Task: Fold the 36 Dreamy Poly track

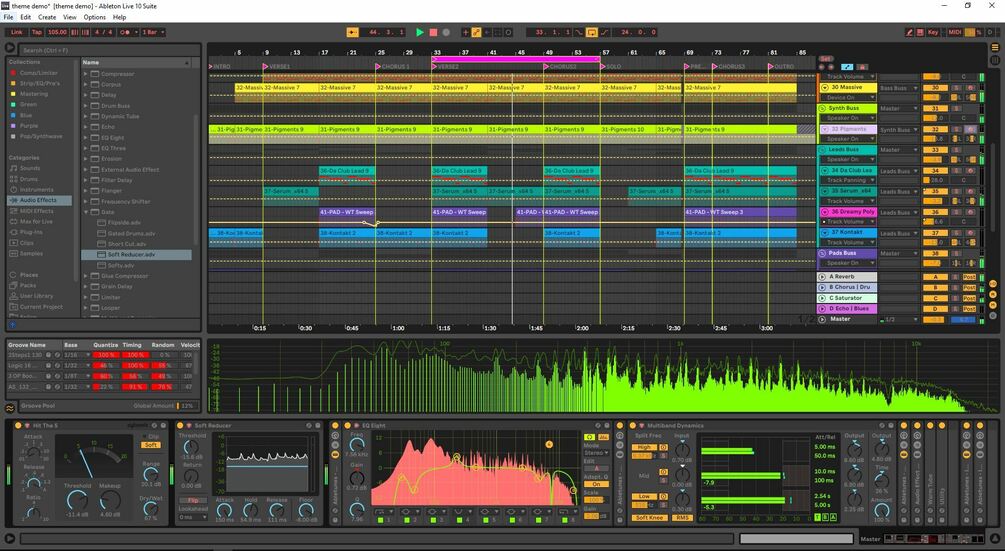Action: pos(826,211)
